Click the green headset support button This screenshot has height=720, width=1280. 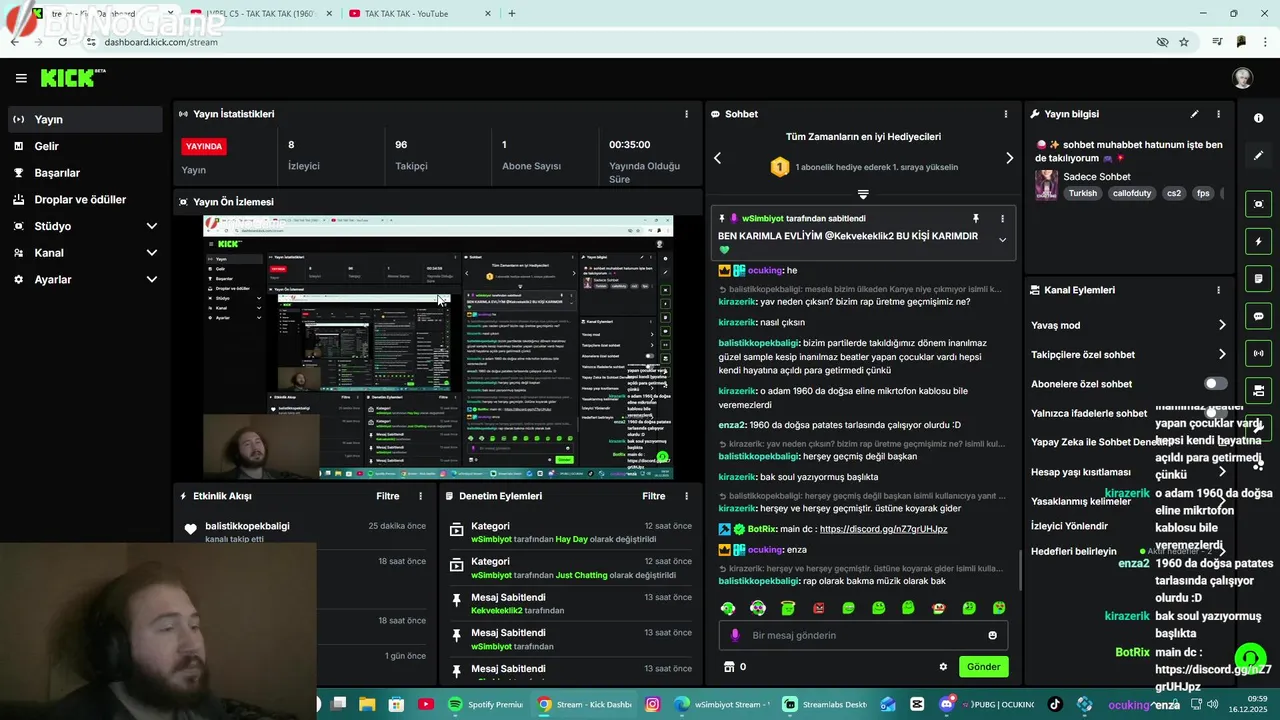click(x=1250, y=659)
